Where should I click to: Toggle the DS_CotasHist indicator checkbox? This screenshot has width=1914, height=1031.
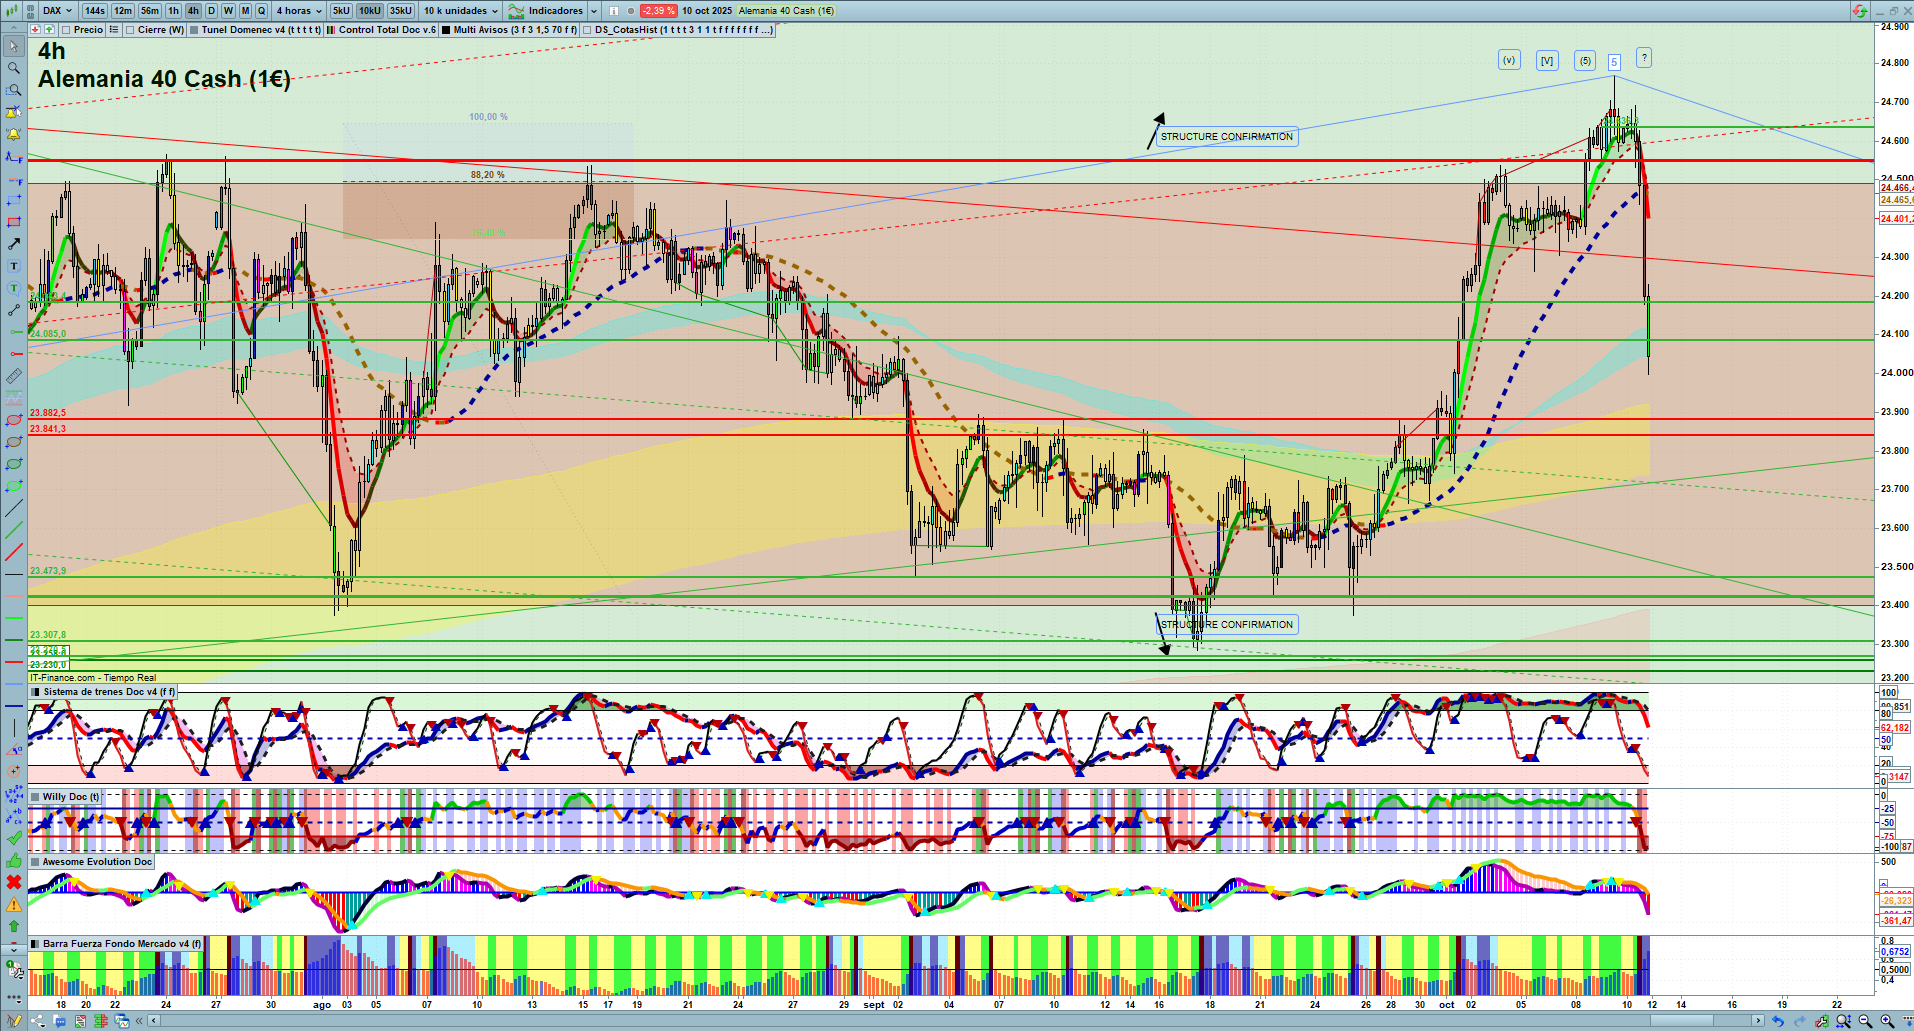[587, 30]
